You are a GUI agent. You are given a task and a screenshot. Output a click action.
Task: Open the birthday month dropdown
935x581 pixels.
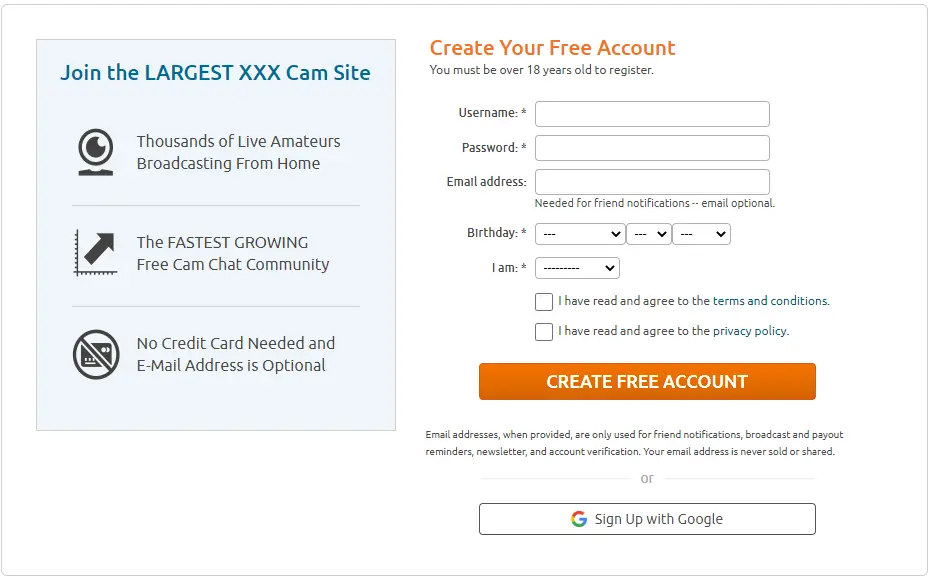580,234
